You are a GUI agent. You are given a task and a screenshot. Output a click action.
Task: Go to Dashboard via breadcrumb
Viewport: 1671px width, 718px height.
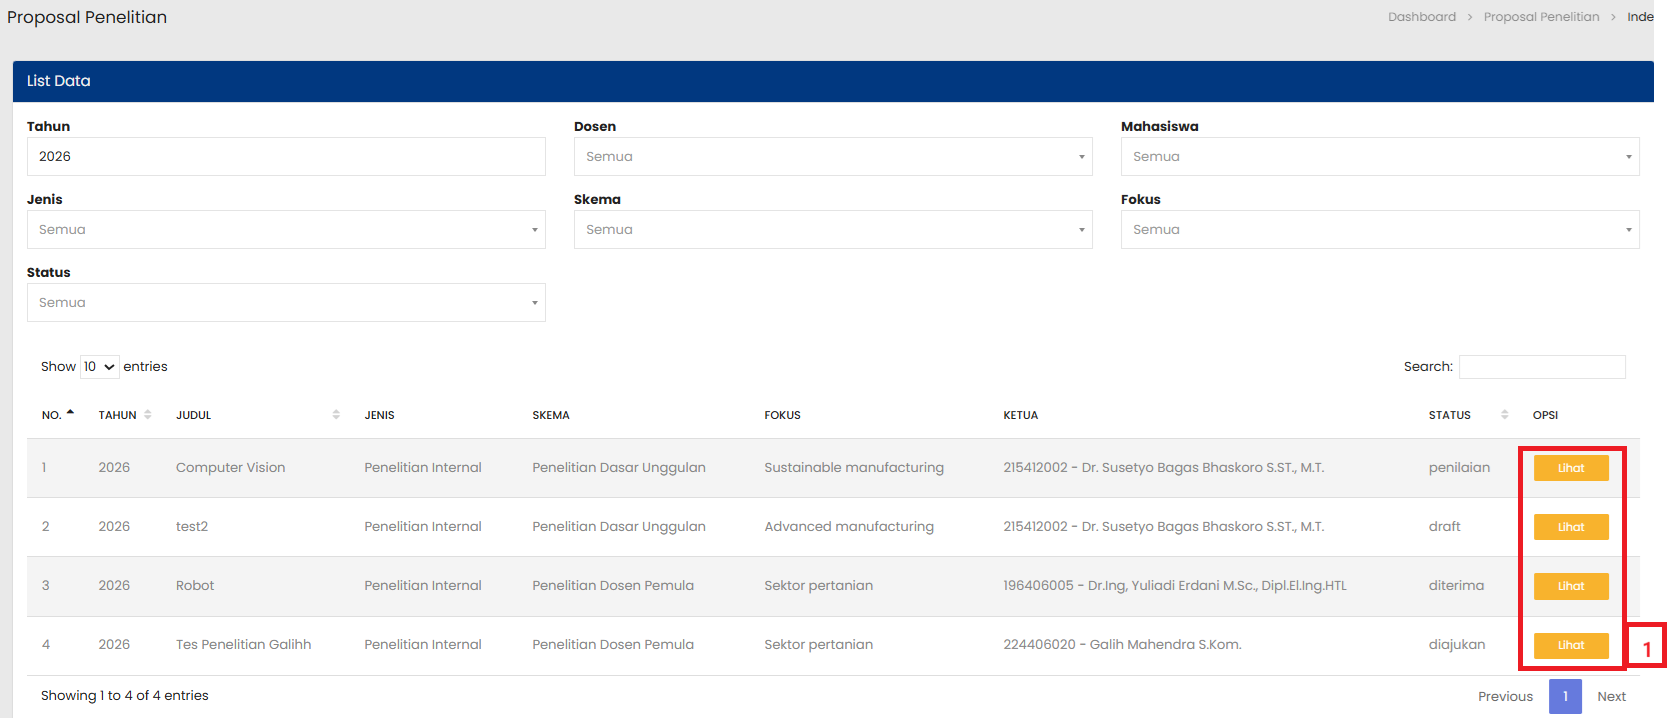pos(1421,17)
